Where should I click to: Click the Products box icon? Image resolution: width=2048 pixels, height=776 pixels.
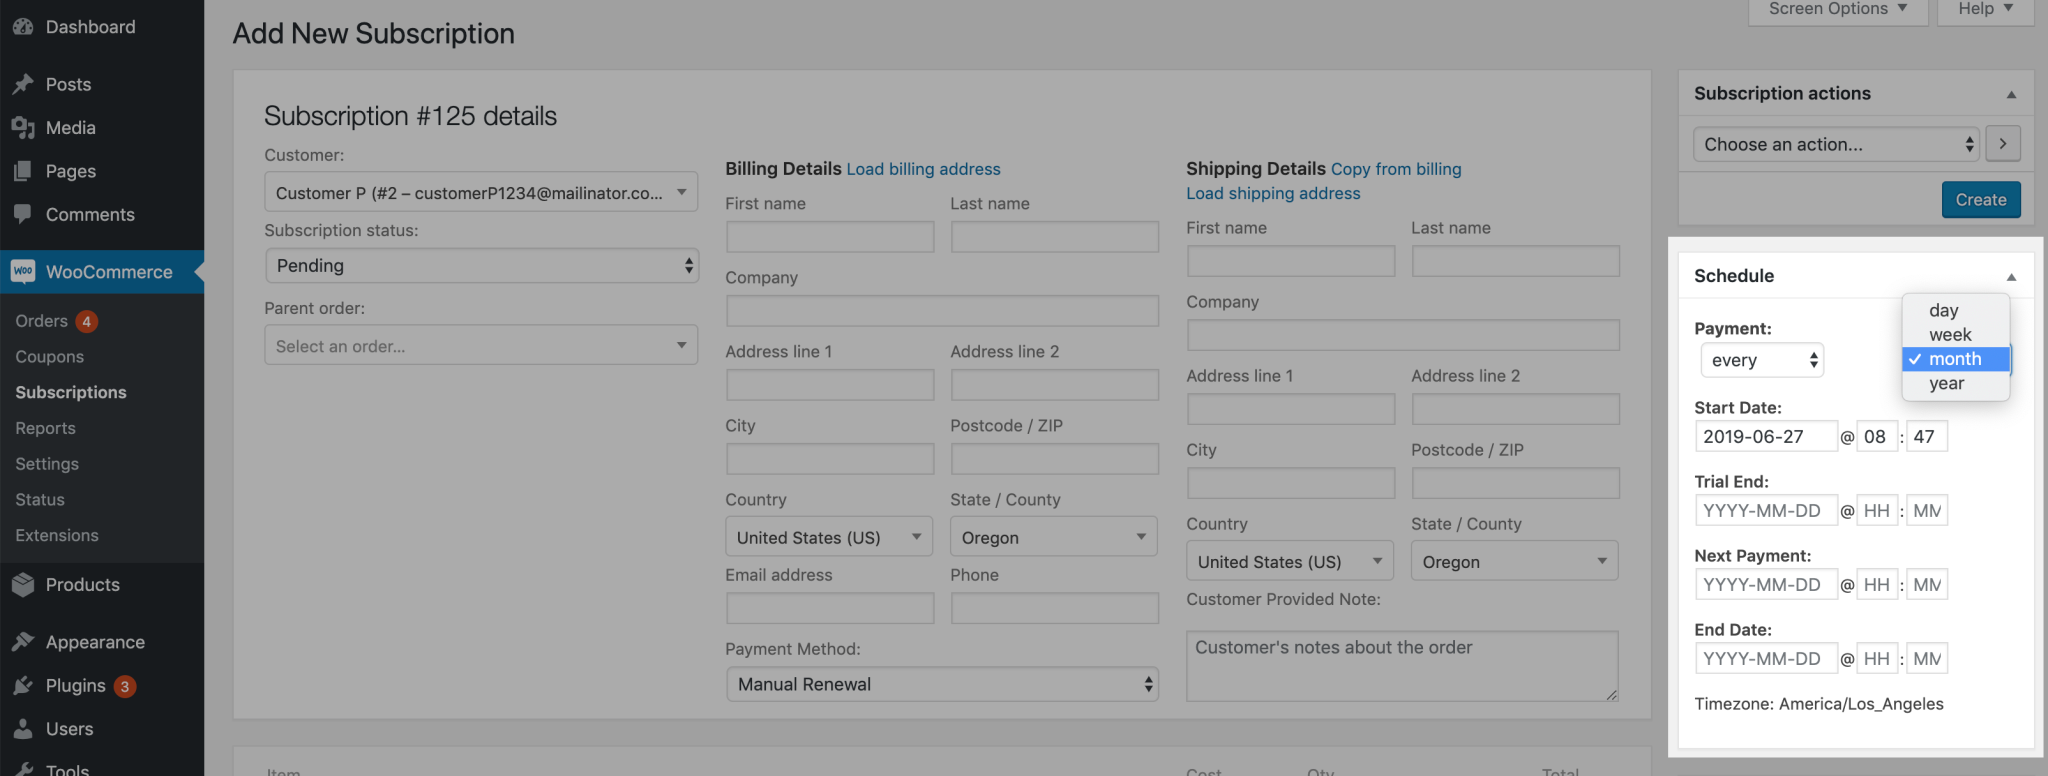(23, 585)
